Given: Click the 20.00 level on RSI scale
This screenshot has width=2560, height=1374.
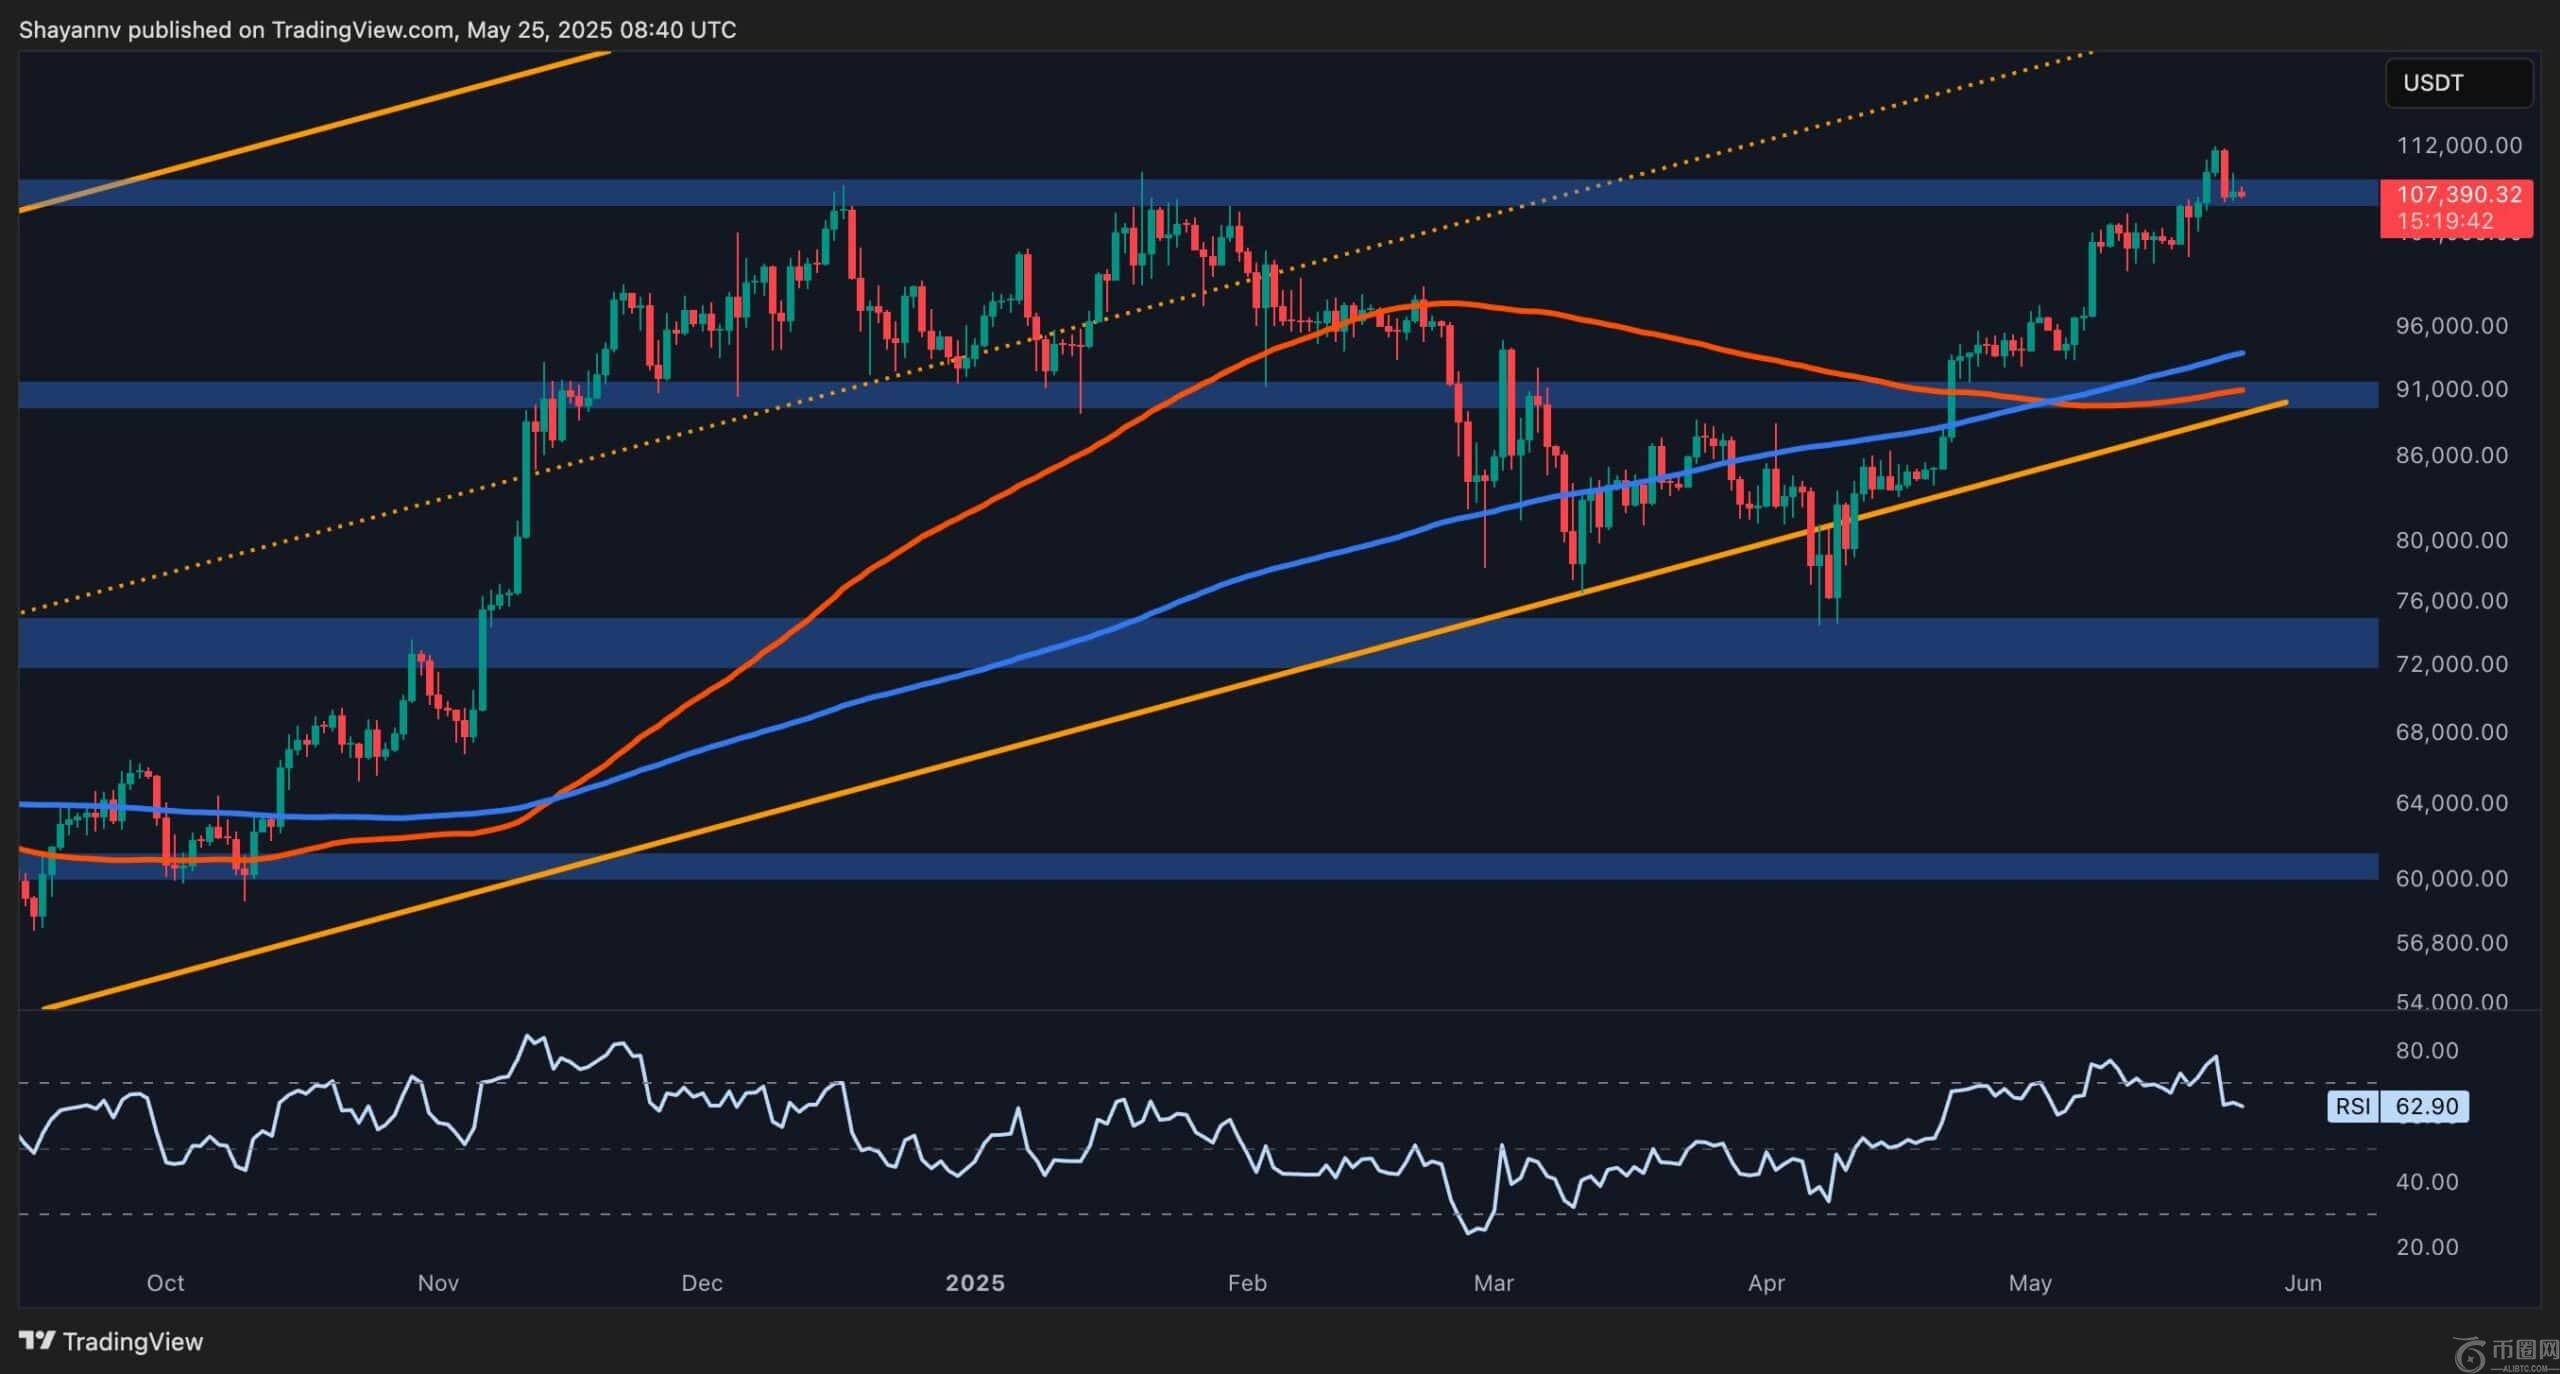Looking at the screenshot, I should 2427,1247.
